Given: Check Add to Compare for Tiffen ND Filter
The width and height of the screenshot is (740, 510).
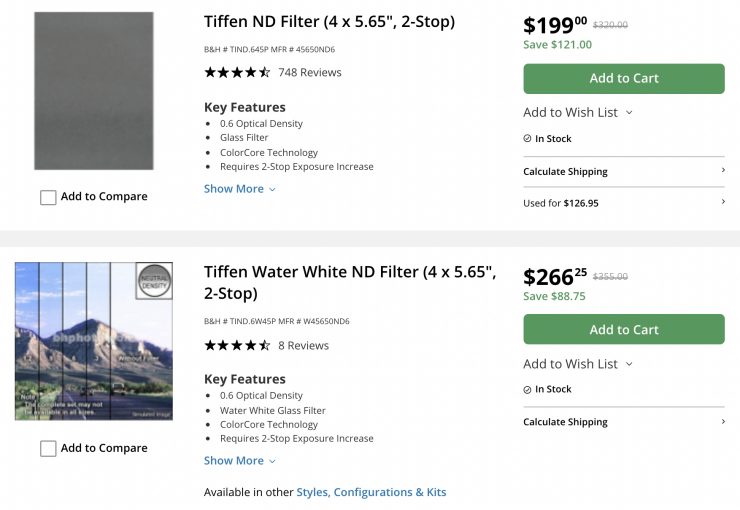Looking at the screenshot, I should coord(48,198).
